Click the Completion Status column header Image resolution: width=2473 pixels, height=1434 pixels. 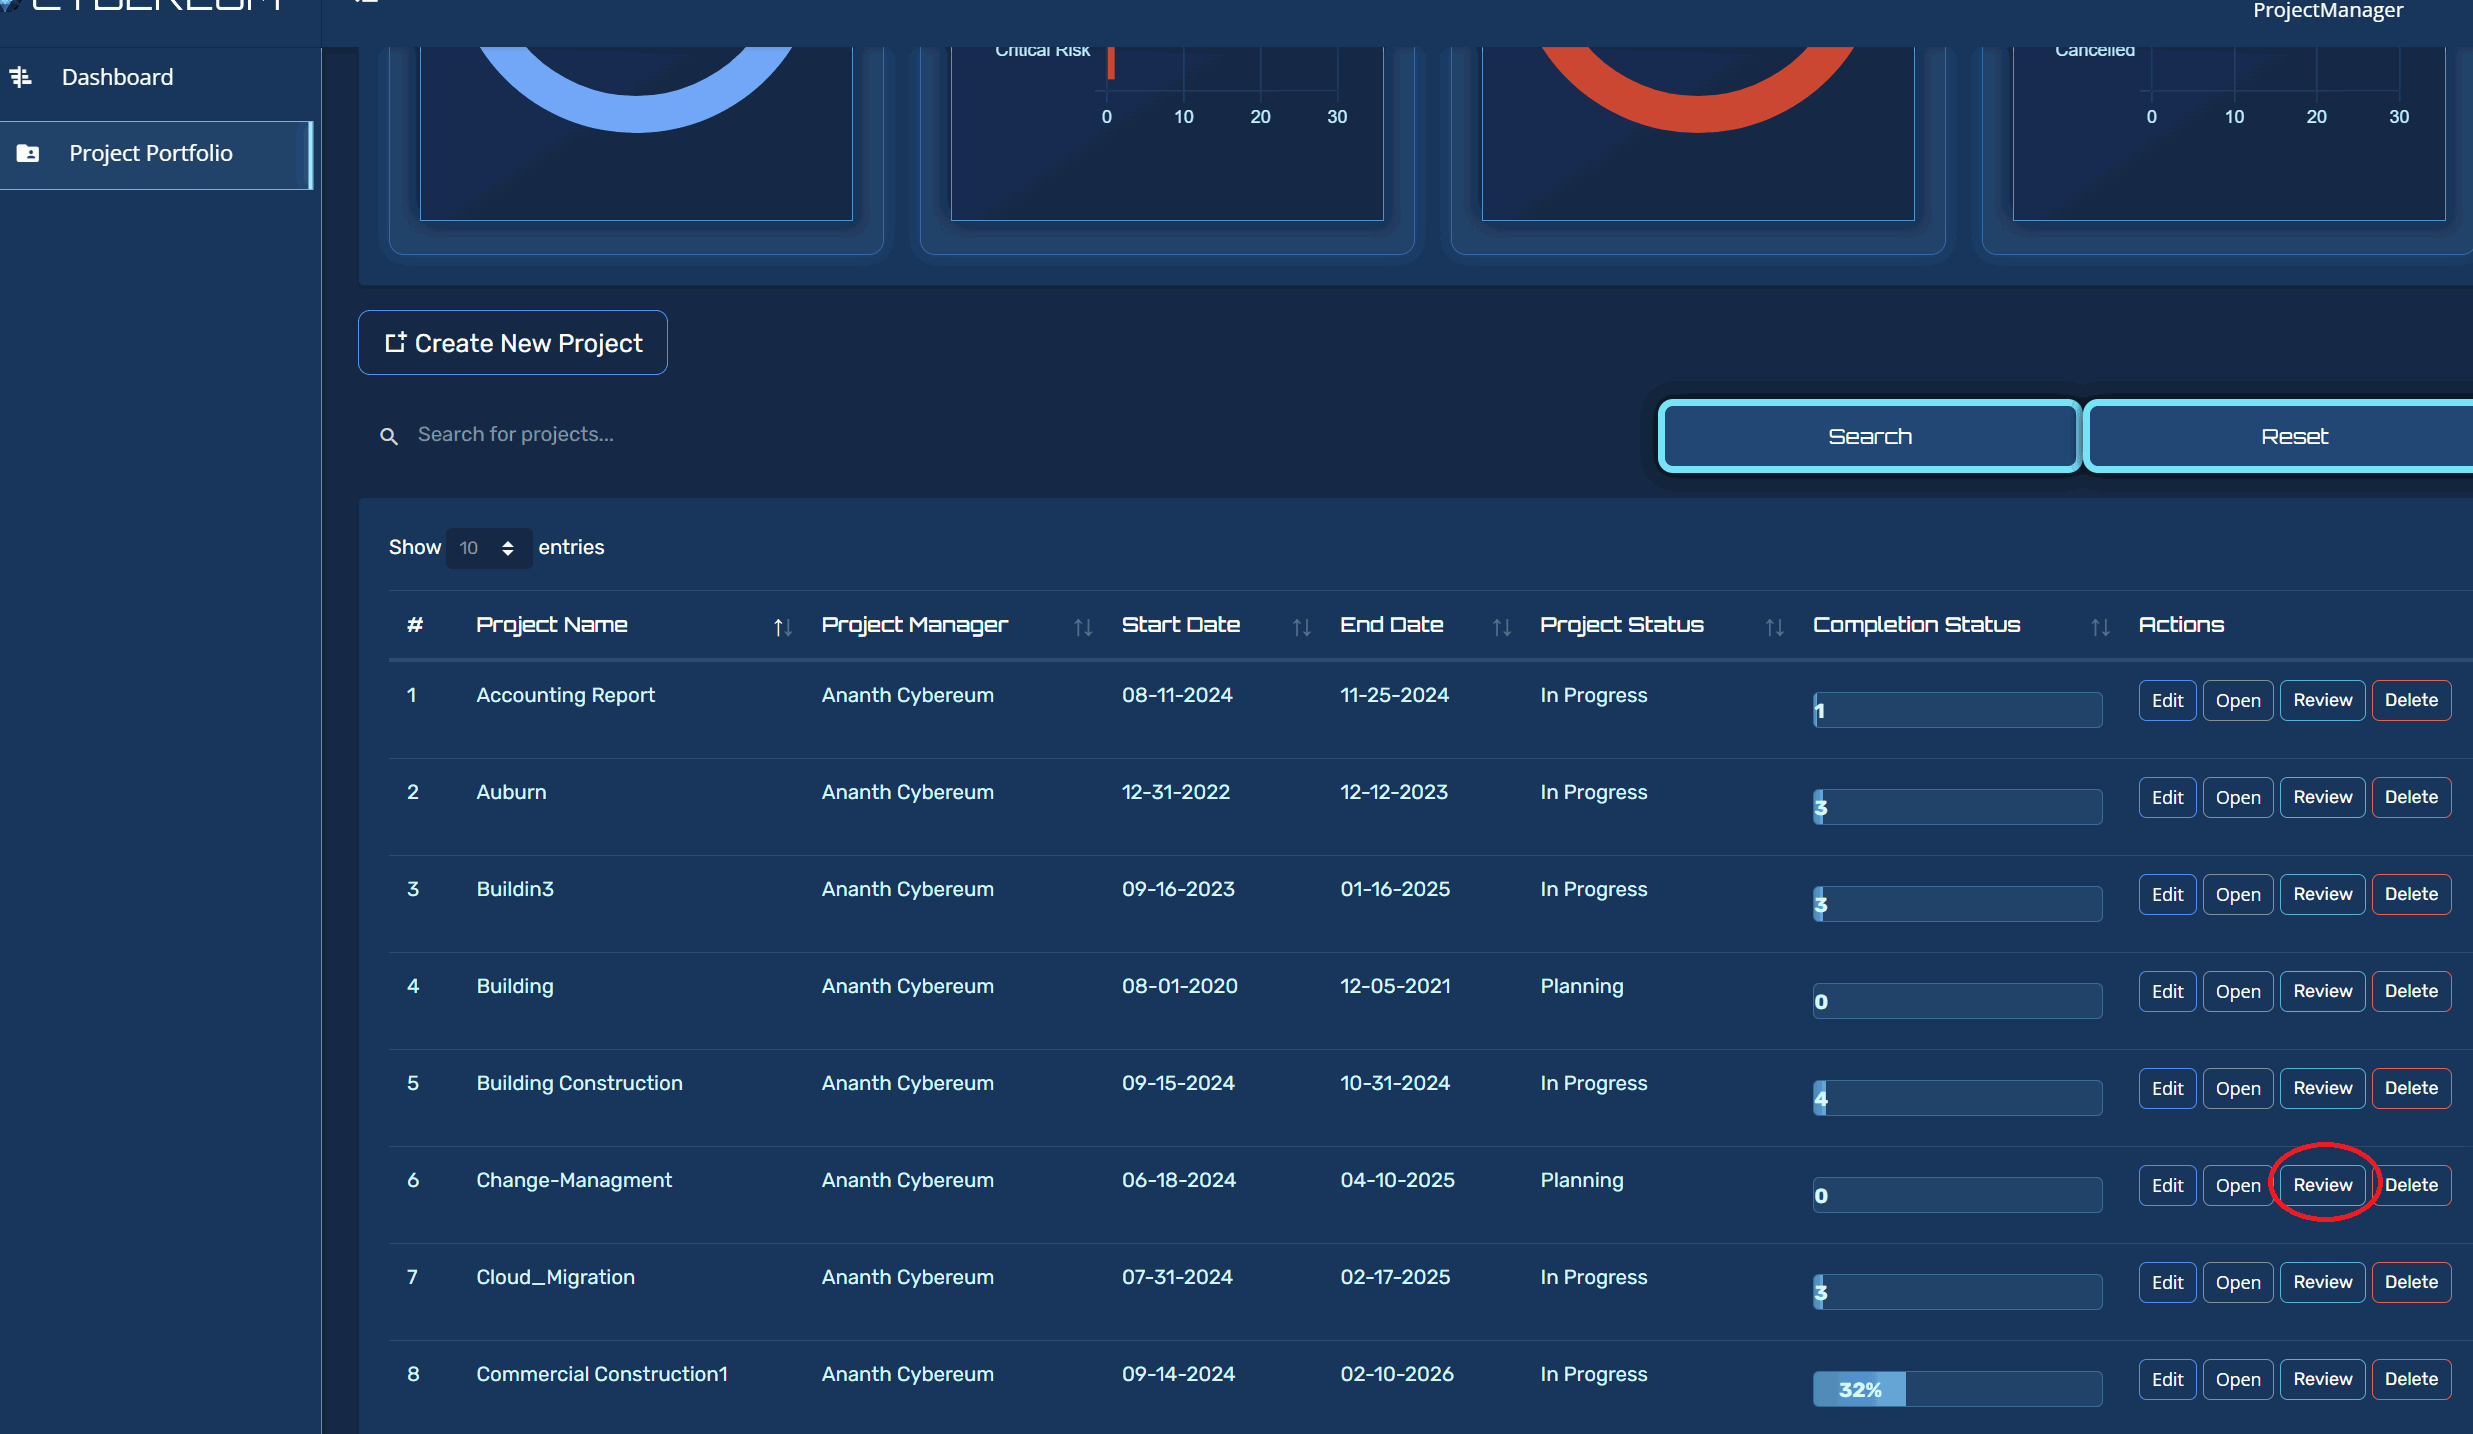click(x=1917, y=625)
